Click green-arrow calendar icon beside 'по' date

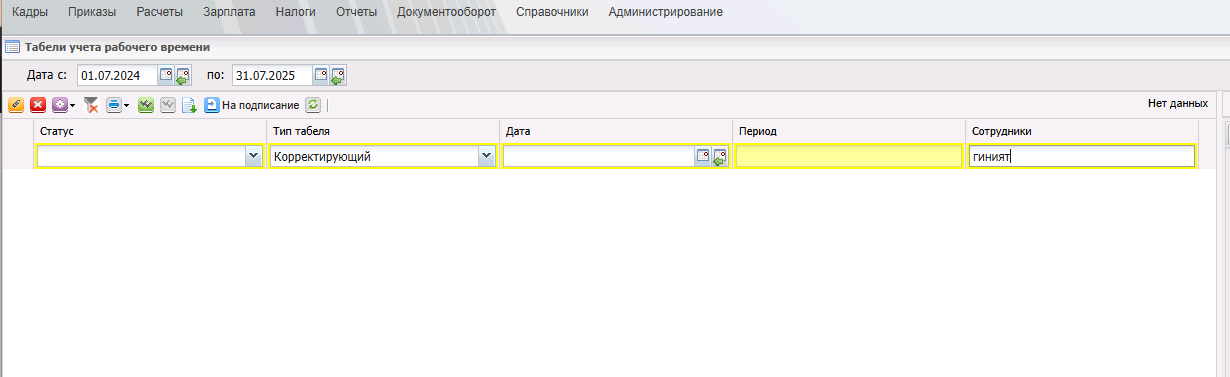coord(338,75)
